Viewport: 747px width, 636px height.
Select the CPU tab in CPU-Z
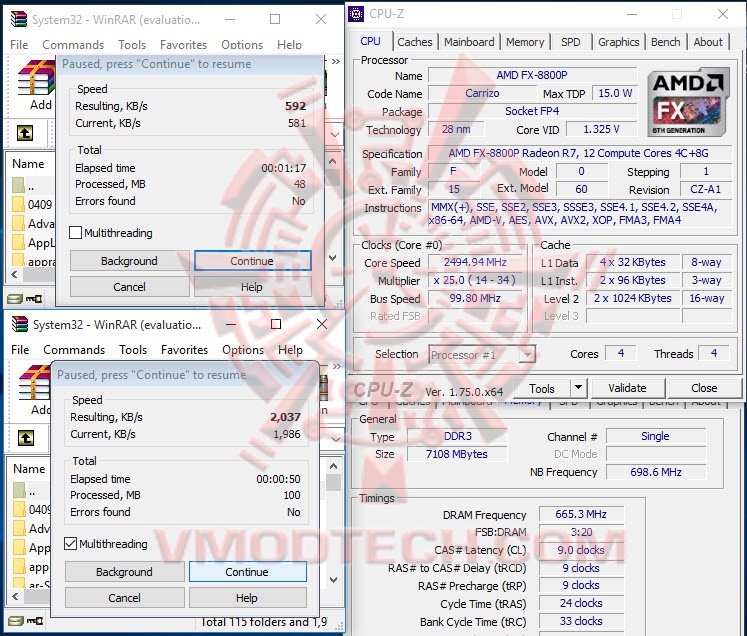(370, 41)
